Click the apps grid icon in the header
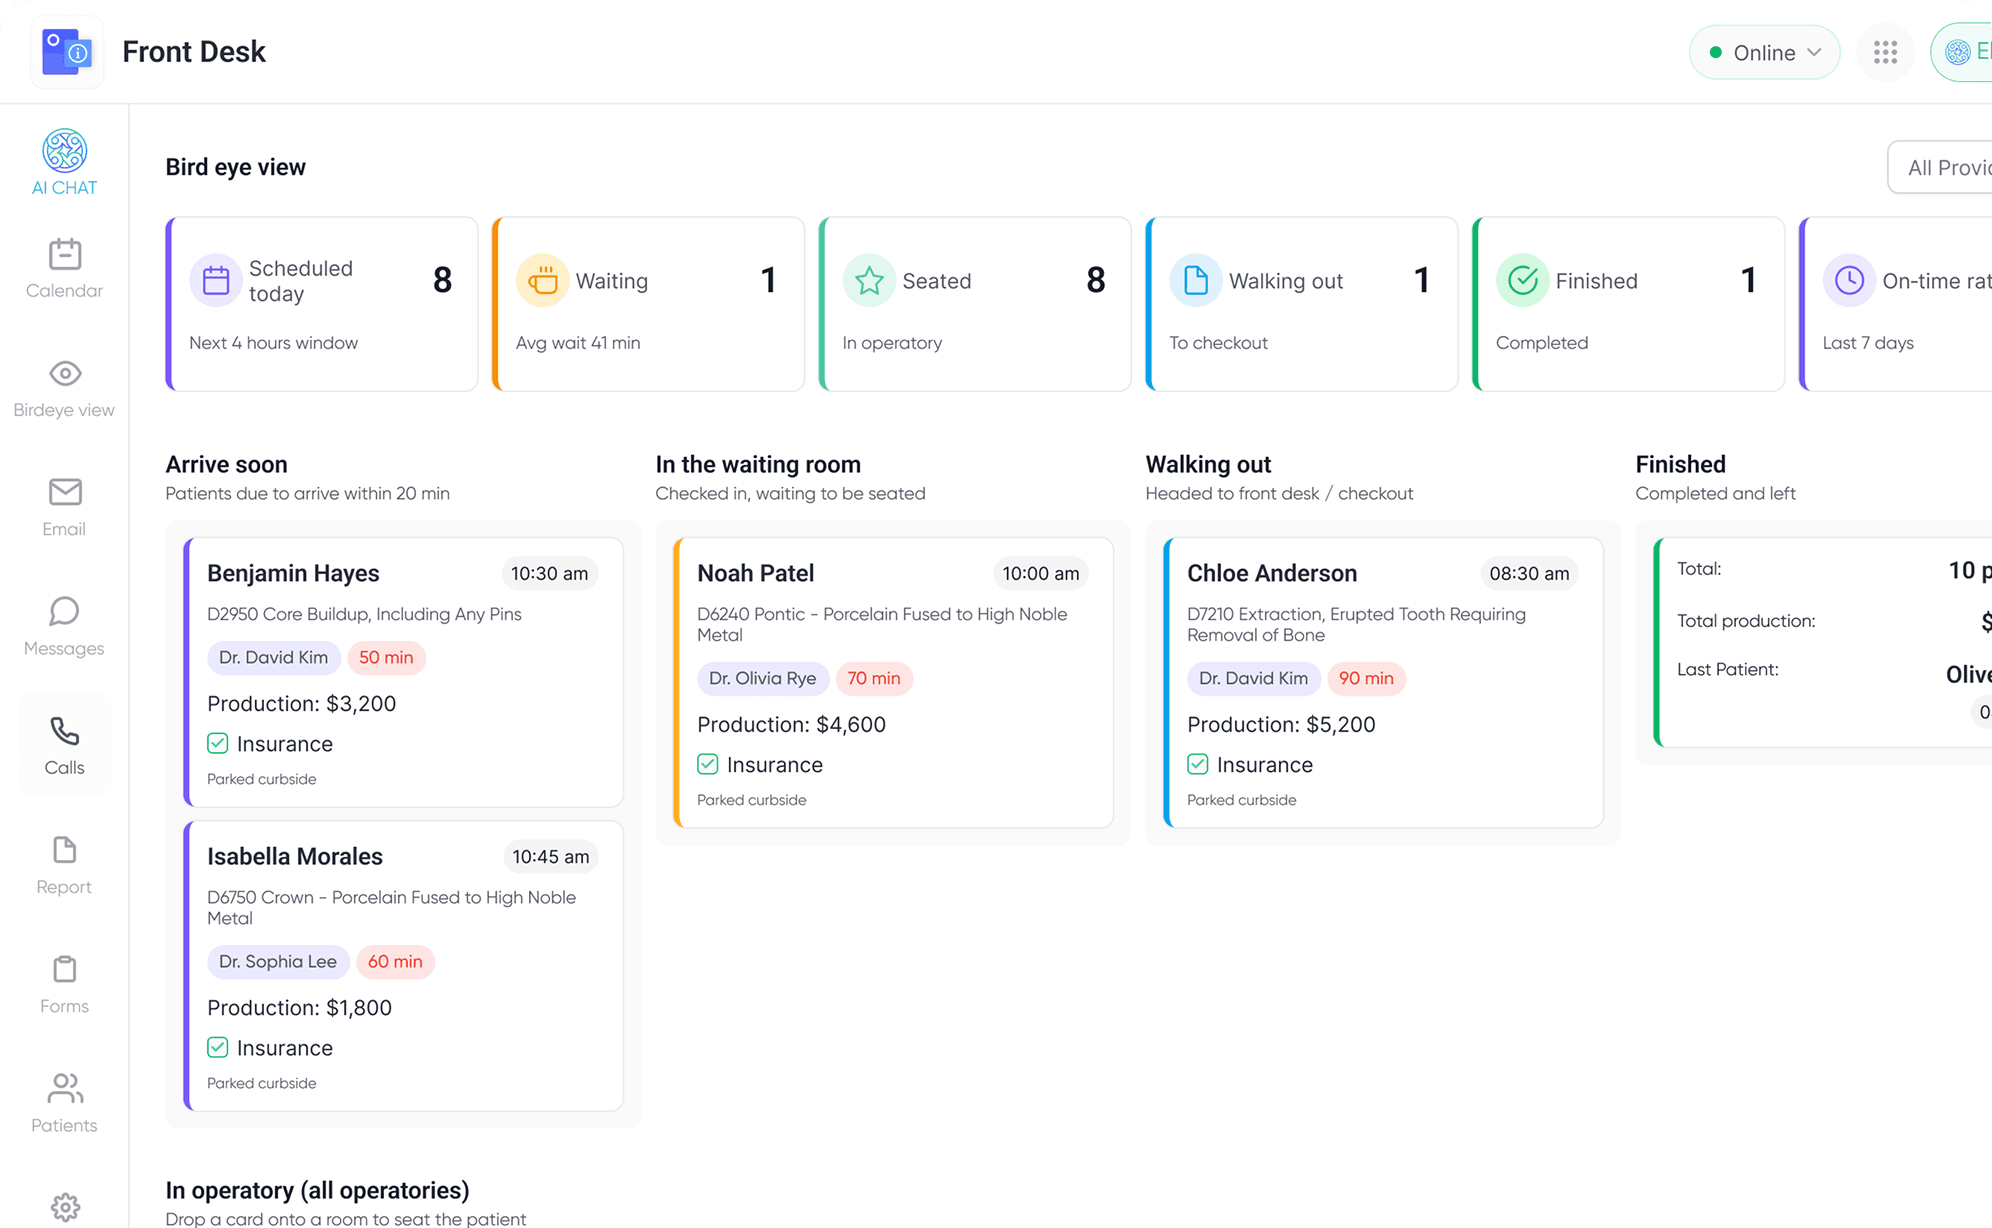 pos(1885,52)
